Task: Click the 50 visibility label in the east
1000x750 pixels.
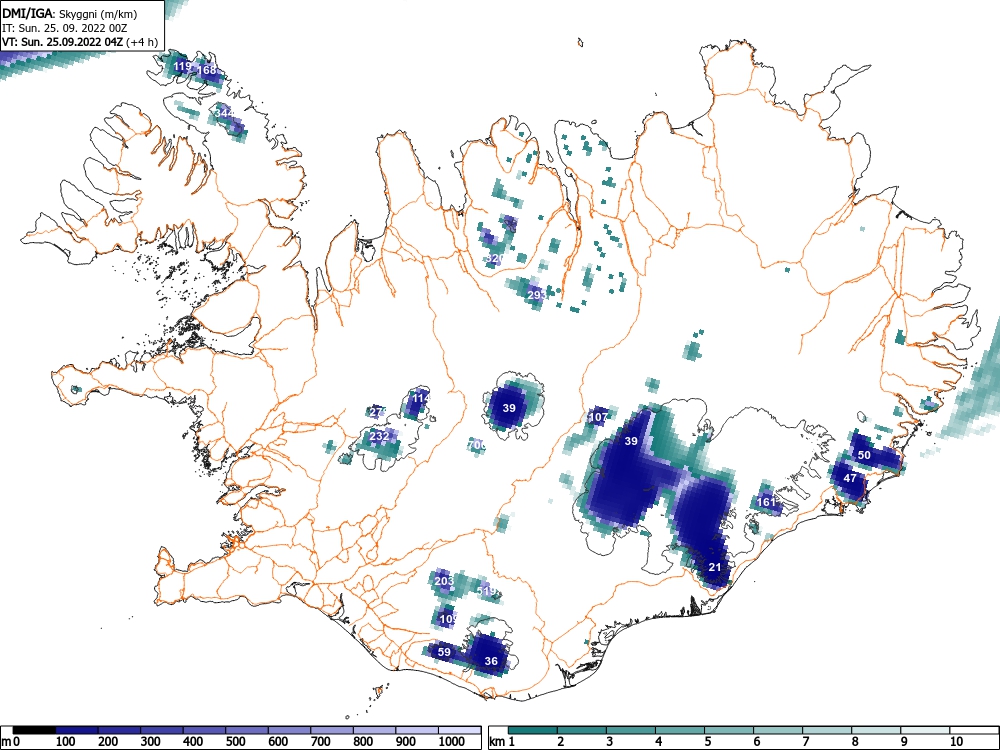Action: pos(864,455)
